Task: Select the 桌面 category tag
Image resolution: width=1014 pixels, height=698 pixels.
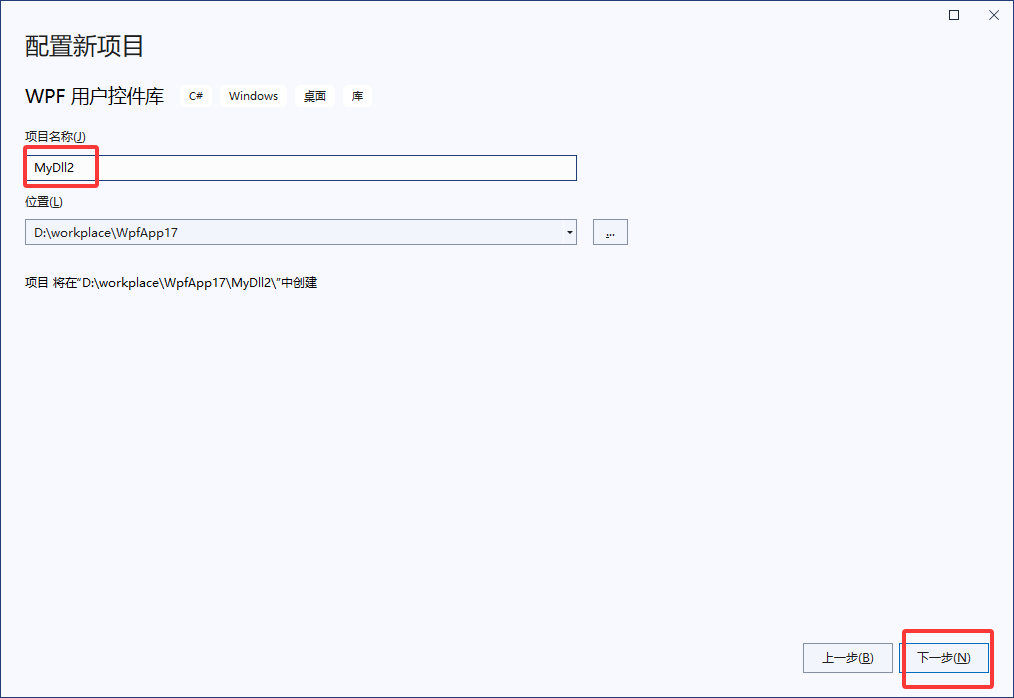Action: [x=314, y=95]
